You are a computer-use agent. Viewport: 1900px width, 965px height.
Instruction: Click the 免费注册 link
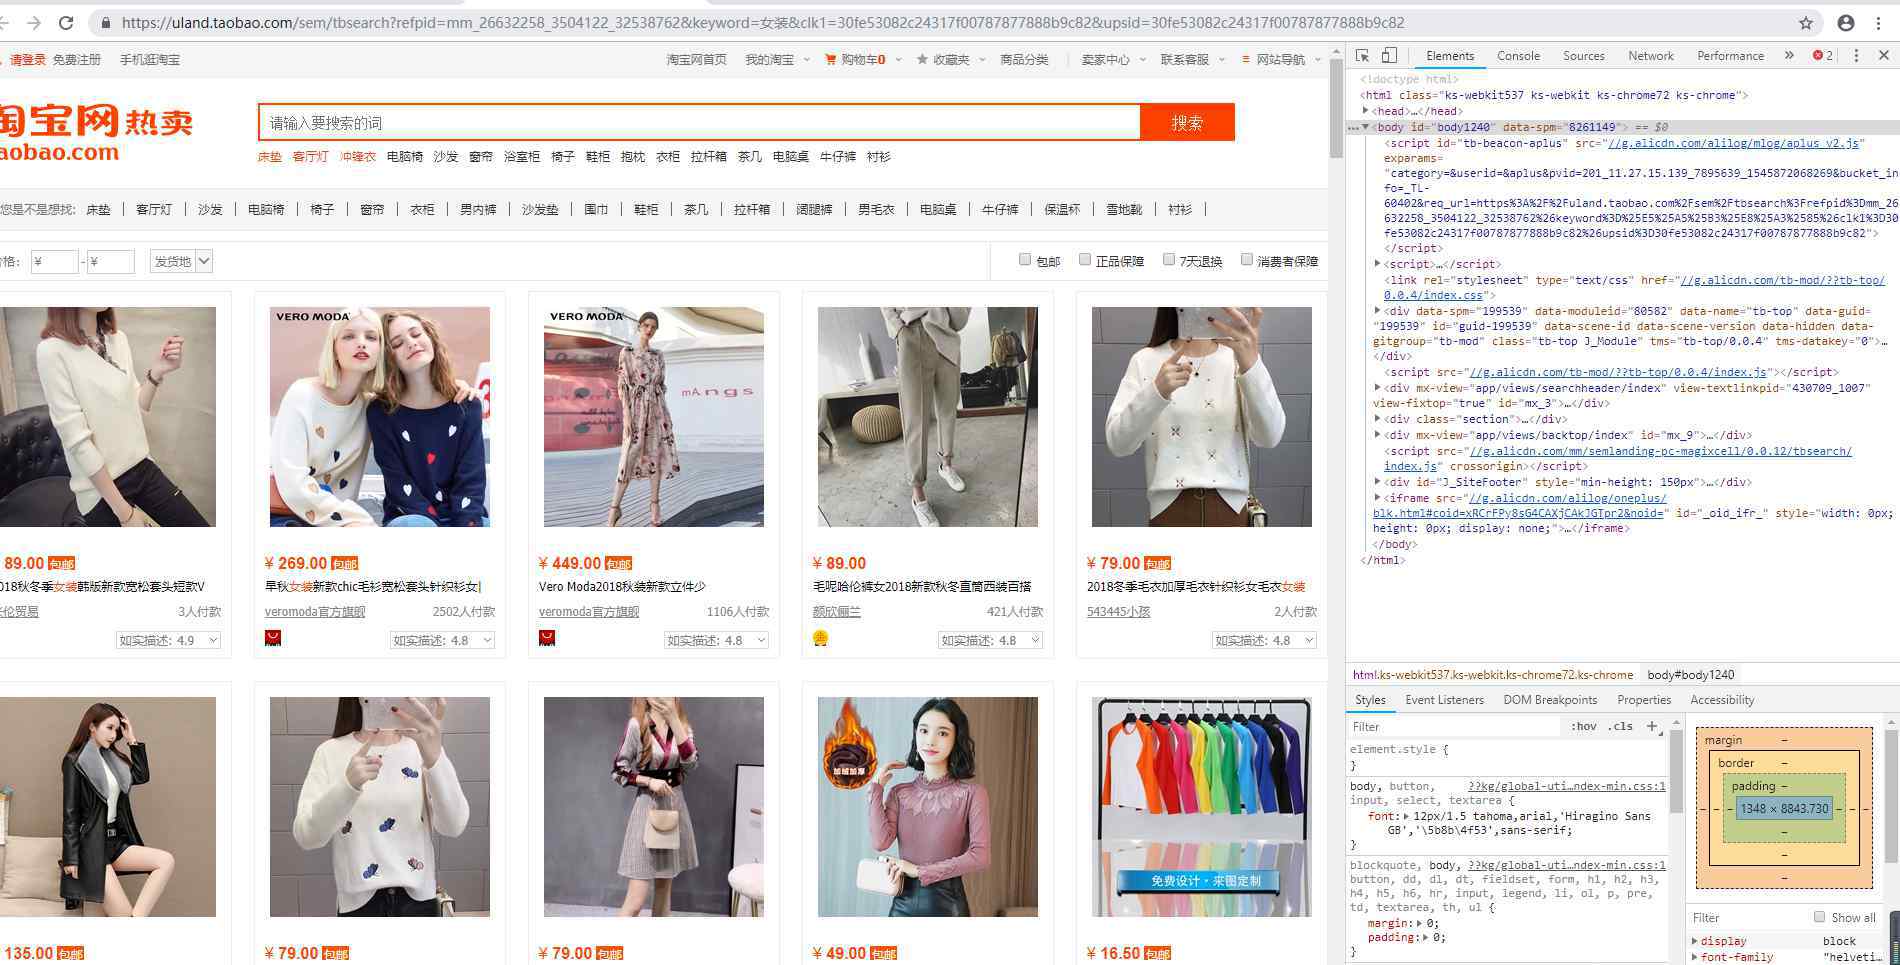coord(77,60)
